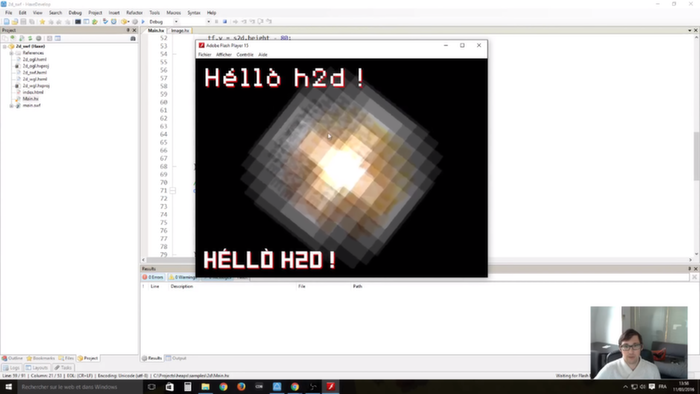
Task: Expand the References tree node
Action: point(11,53)
